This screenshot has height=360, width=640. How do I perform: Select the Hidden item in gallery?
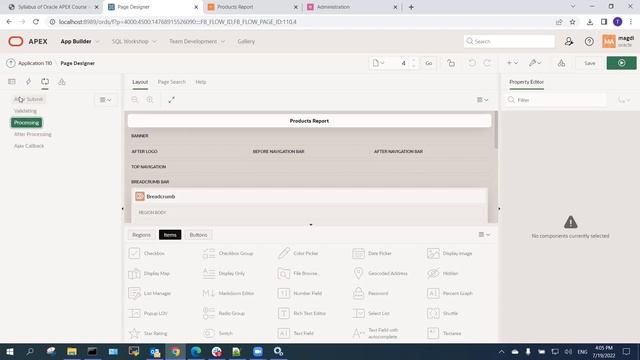click(443, 273)
